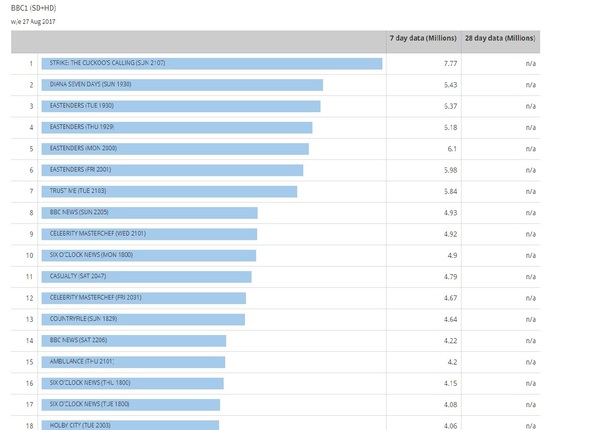Pick the Six O'Clock News (MON 1800) bar
Viewport: 600px width, 430px height.
(x=149, y=255)
